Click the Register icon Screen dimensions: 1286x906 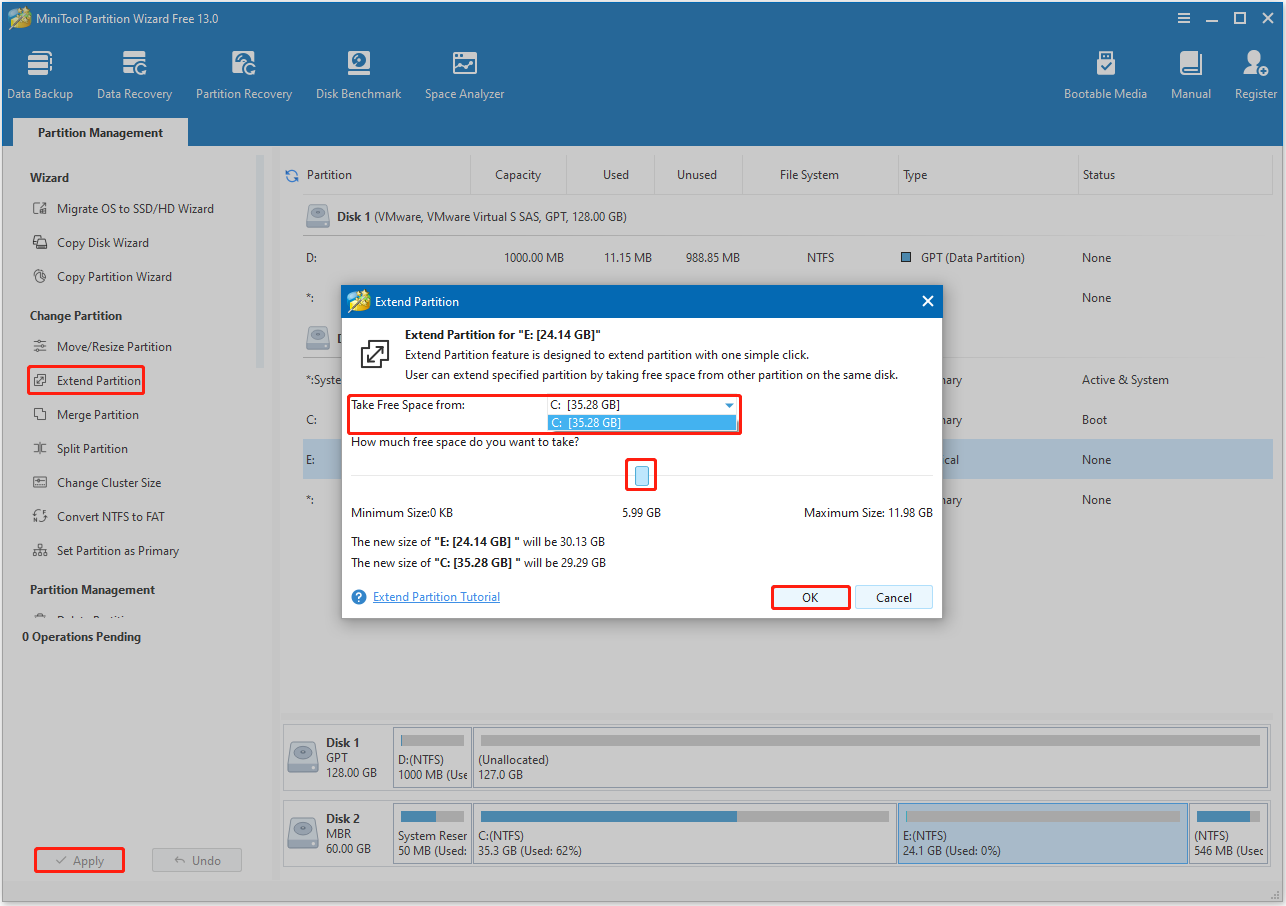click(1254, 72)
